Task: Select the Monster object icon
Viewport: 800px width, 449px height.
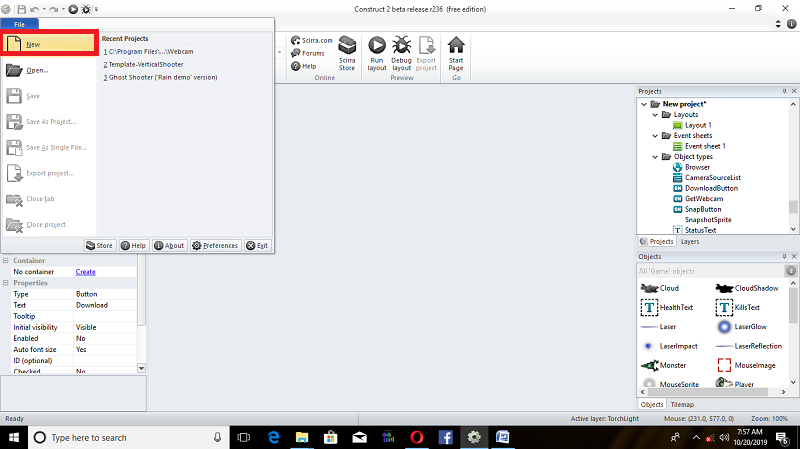Action: (x=649, y=365)
